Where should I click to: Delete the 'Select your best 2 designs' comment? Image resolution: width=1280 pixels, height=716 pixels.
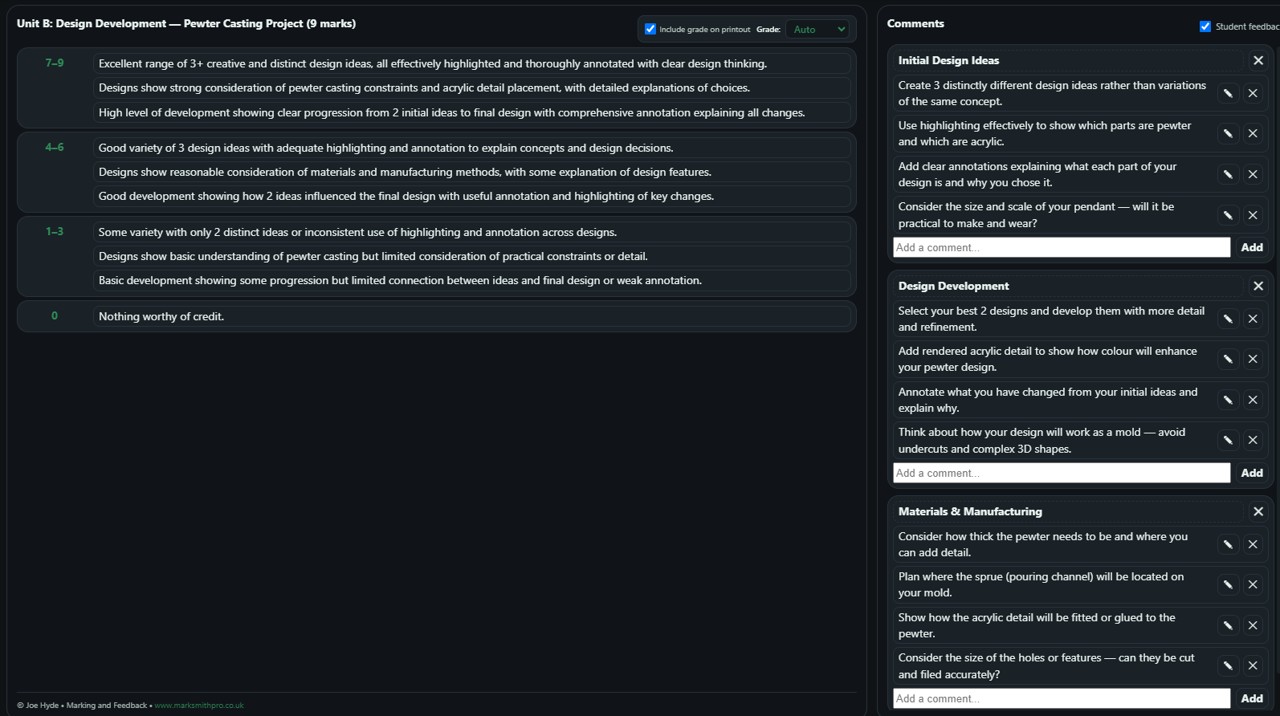1252,319
